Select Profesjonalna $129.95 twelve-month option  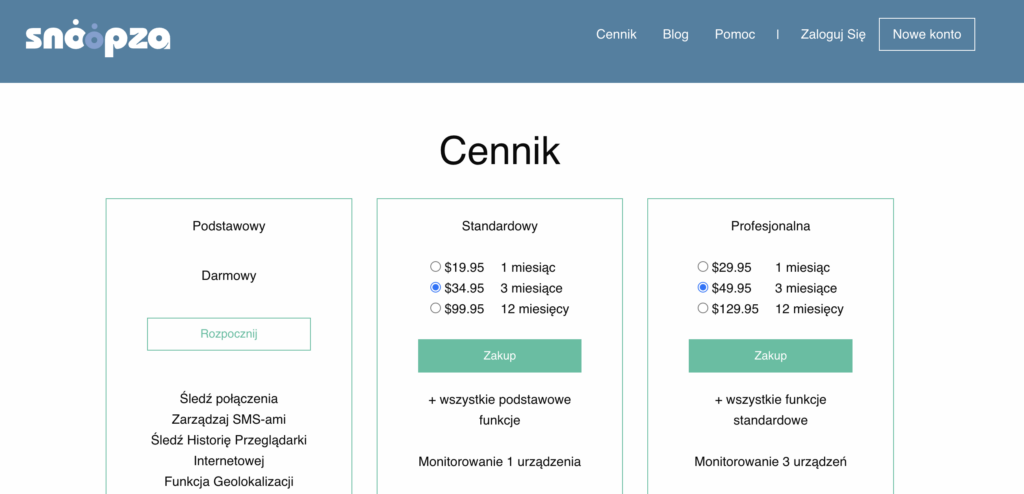(703, 309)
